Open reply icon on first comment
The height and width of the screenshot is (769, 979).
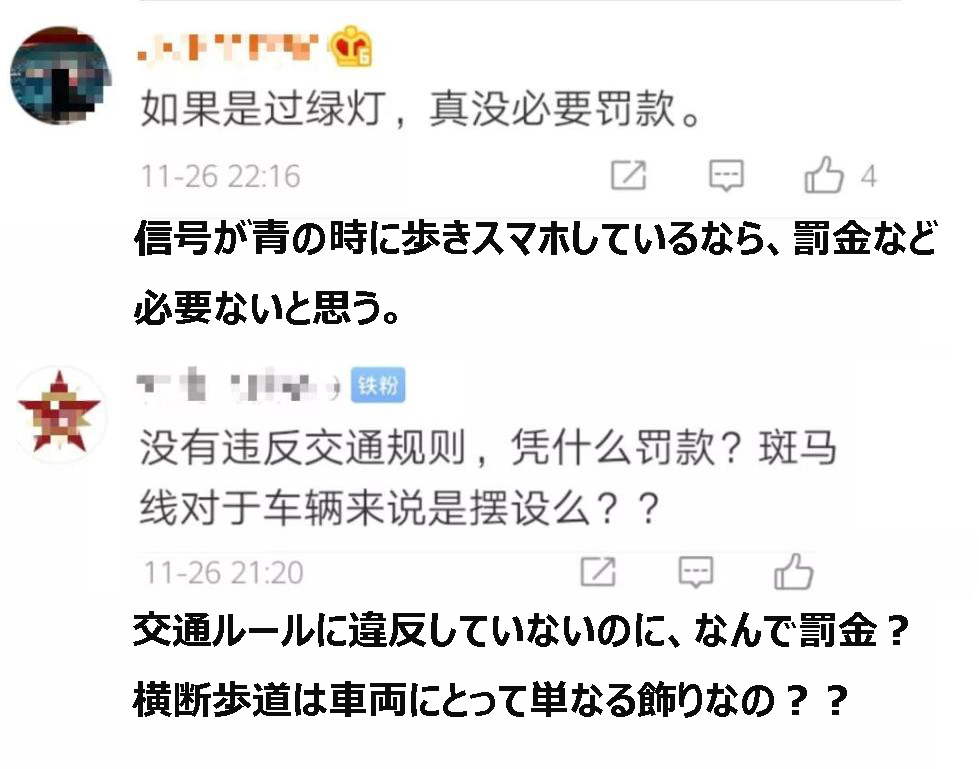tap(726, 175)
